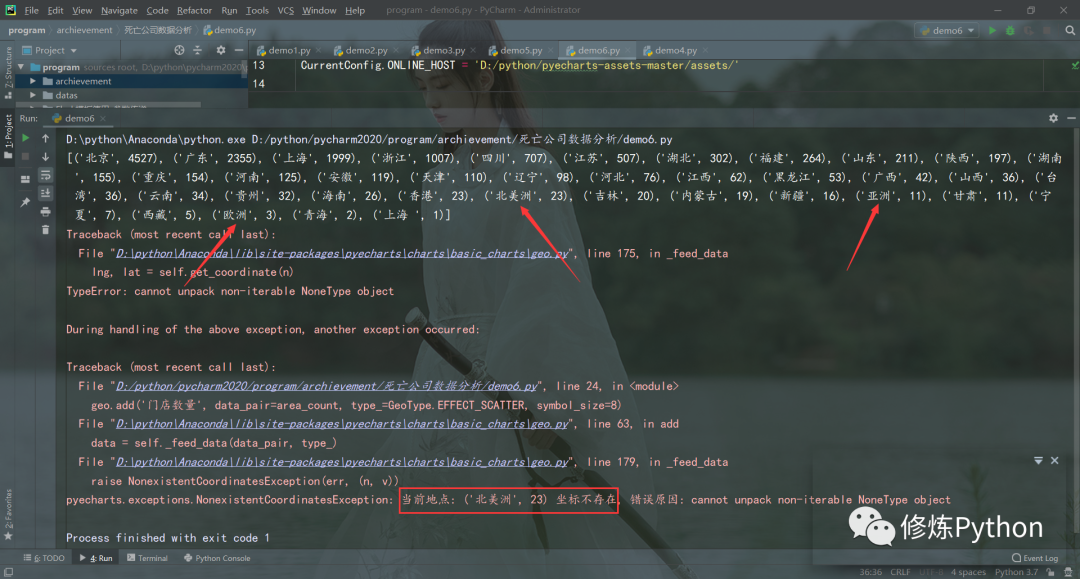Click the print icon in the Run console
1080x579 pixels.
pyautogui.click(x=45, y=211)
